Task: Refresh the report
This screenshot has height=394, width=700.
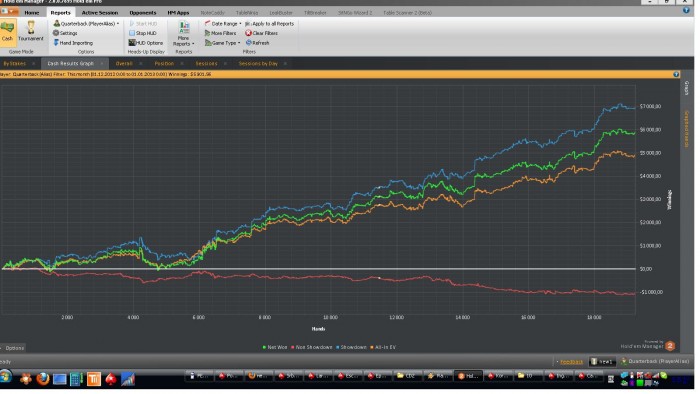Action: click(258, 43)
